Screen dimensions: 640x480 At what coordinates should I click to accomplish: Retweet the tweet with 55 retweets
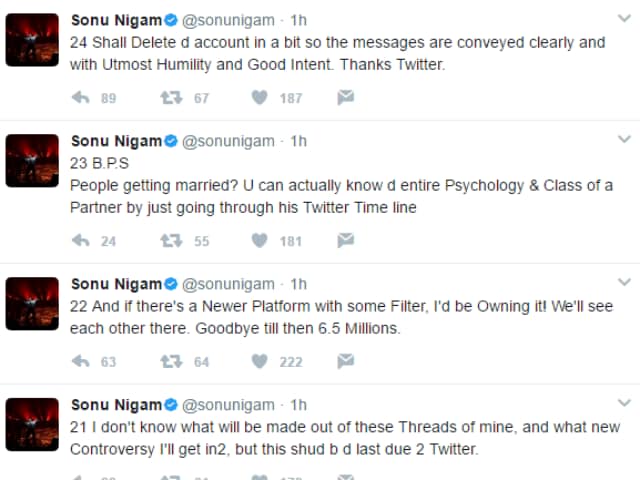click(x=171, y=240)
